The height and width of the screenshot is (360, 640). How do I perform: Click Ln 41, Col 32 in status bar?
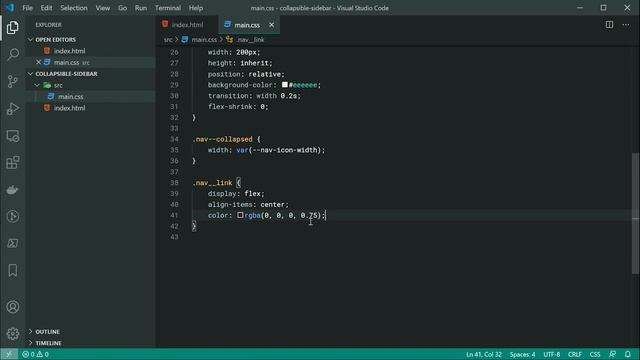(484, 354)
